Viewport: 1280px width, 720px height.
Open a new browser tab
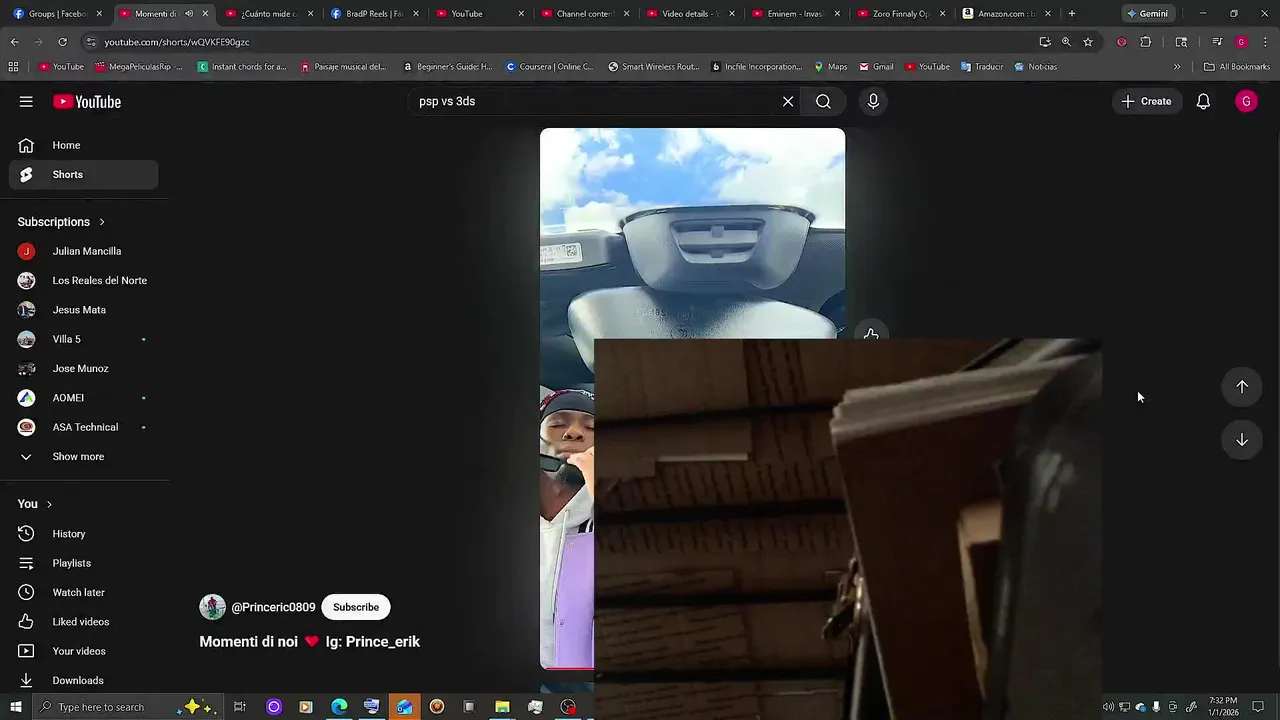click(1072, 14)
